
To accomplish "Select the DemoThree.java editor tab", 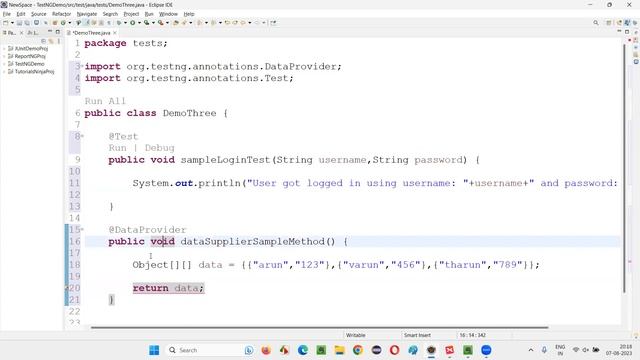I will (91, 33).
